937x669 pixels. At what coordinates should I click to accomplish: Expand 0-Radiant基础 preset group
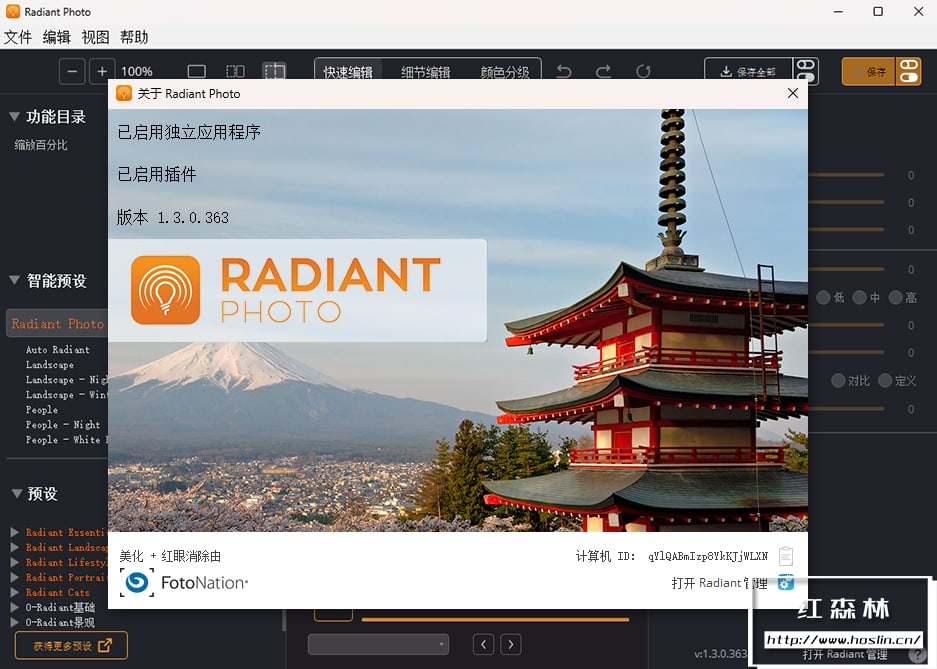14,607
